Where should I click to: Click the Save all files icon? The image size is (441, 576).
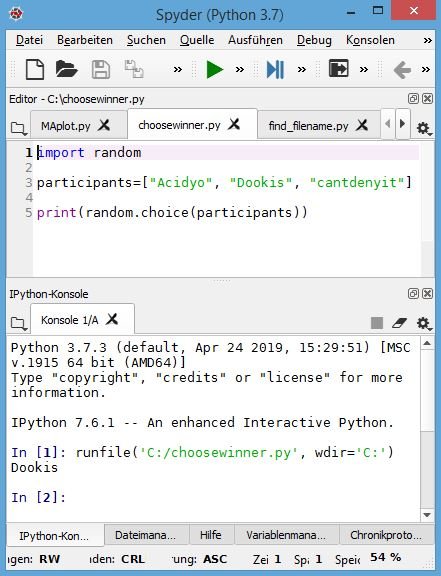coord(134,69)
